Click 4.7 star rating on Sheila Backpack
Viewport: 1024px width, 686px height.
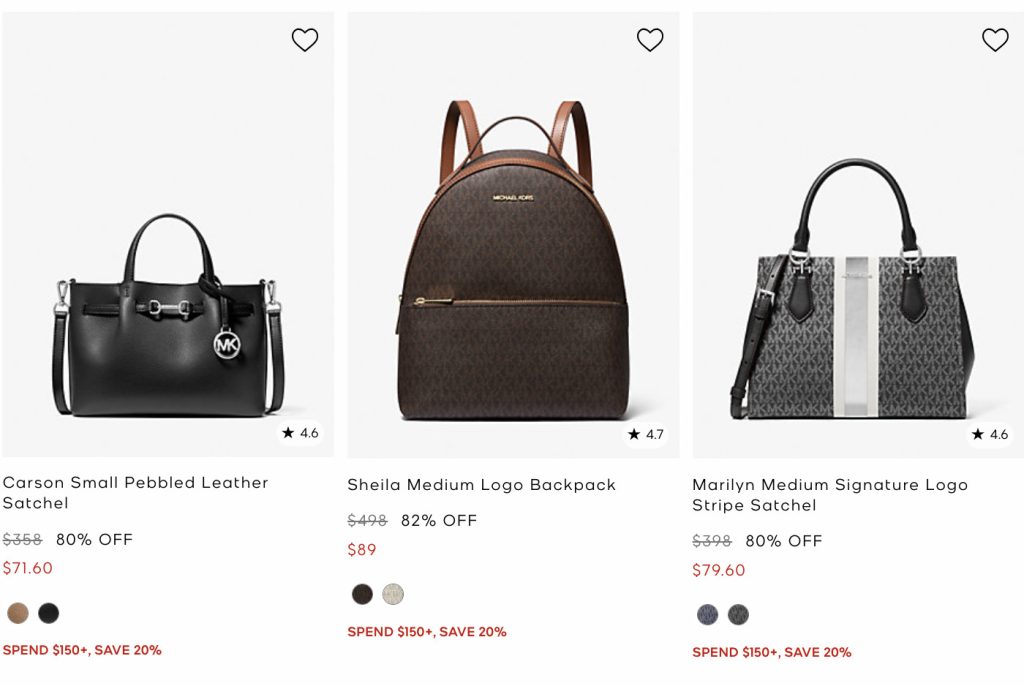click(645, 434)
